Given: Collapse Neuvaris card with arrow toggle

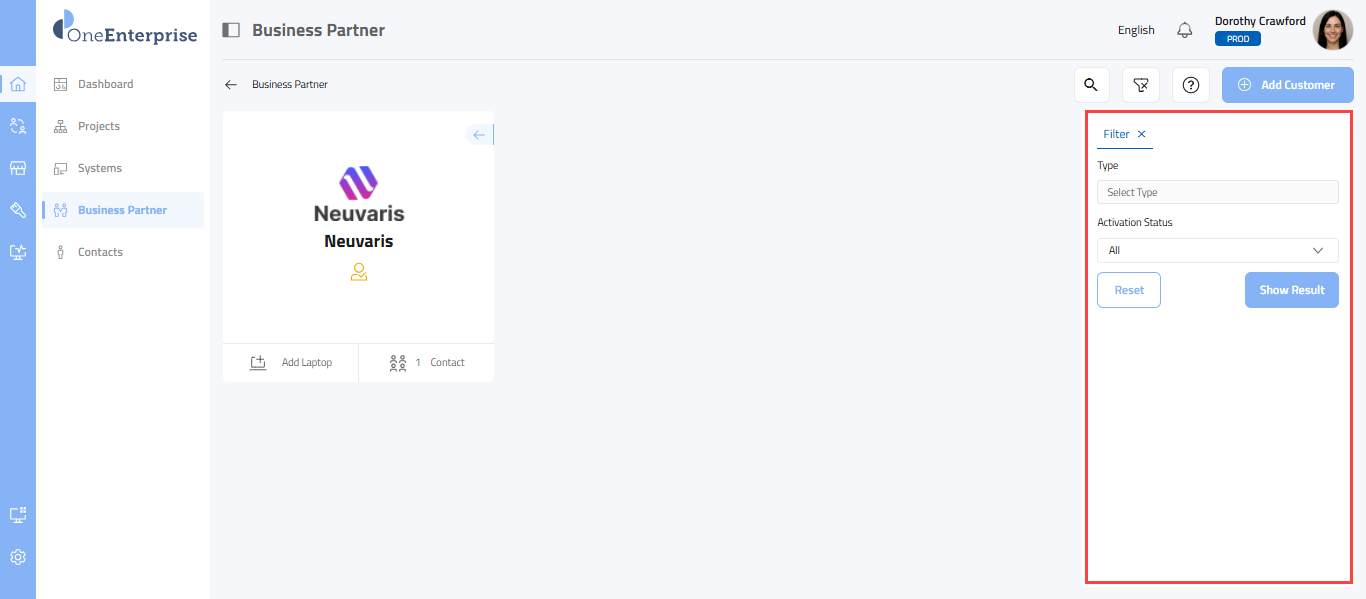Looking at the screenshot, I should [480, 135].
